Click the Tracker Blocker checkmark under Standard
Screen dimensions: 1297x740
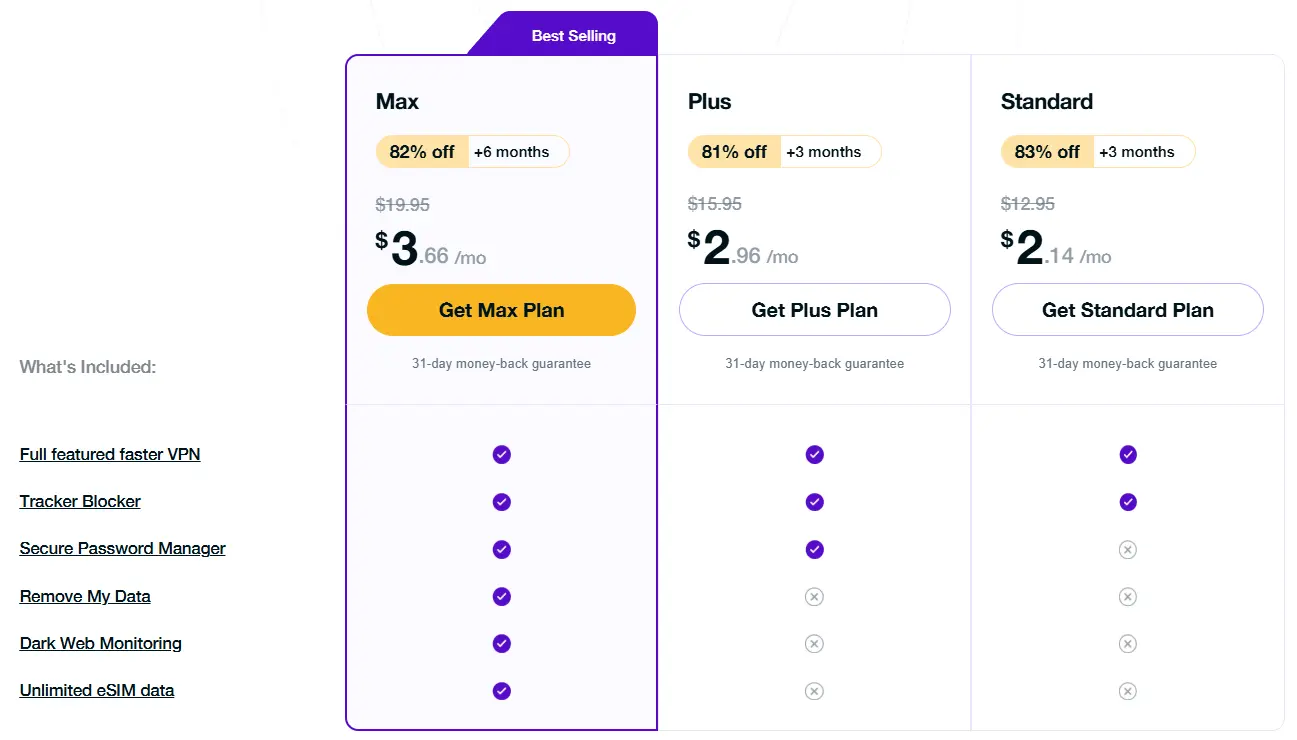1127,502
